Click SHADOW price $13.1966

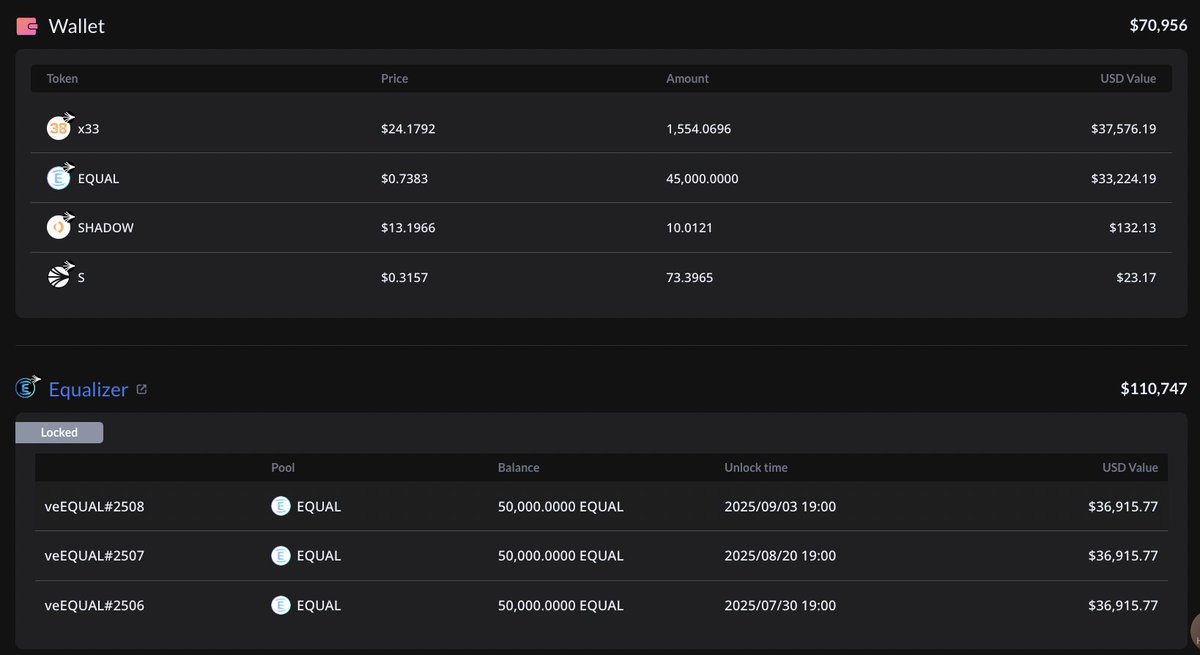tap(408, 228)
